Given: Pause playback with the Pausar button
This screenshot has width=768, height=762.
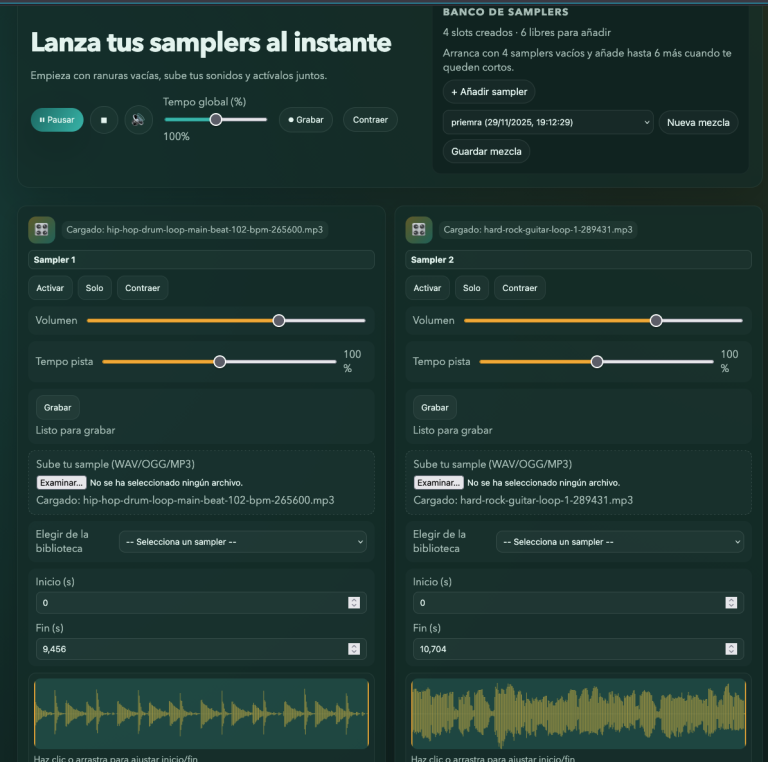Looking at the screenshot, I should point(57,120).
